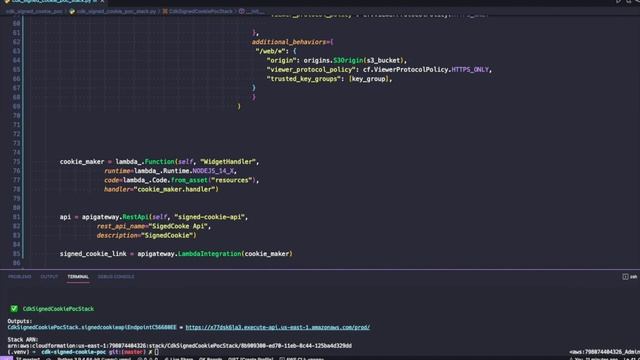Click the AWS profile indicator at terminal right
The image size is (640, 360).
point(604,352)
